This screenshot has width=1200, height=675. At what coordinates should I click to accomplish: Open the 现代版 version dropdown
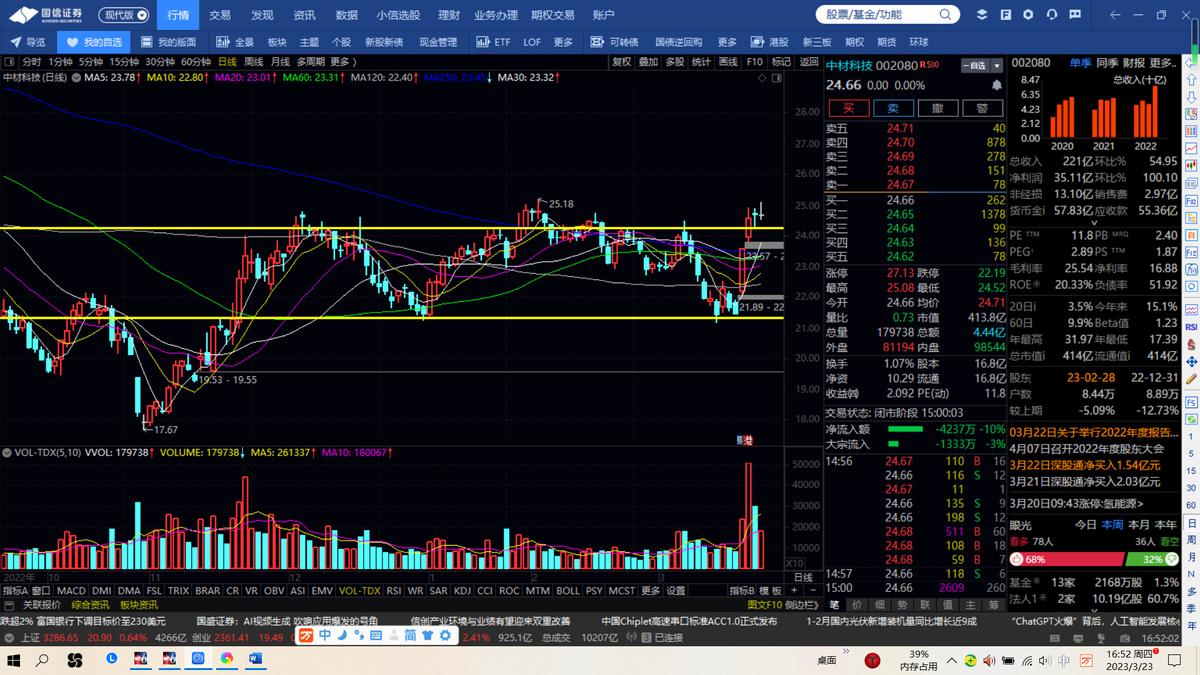126,15
